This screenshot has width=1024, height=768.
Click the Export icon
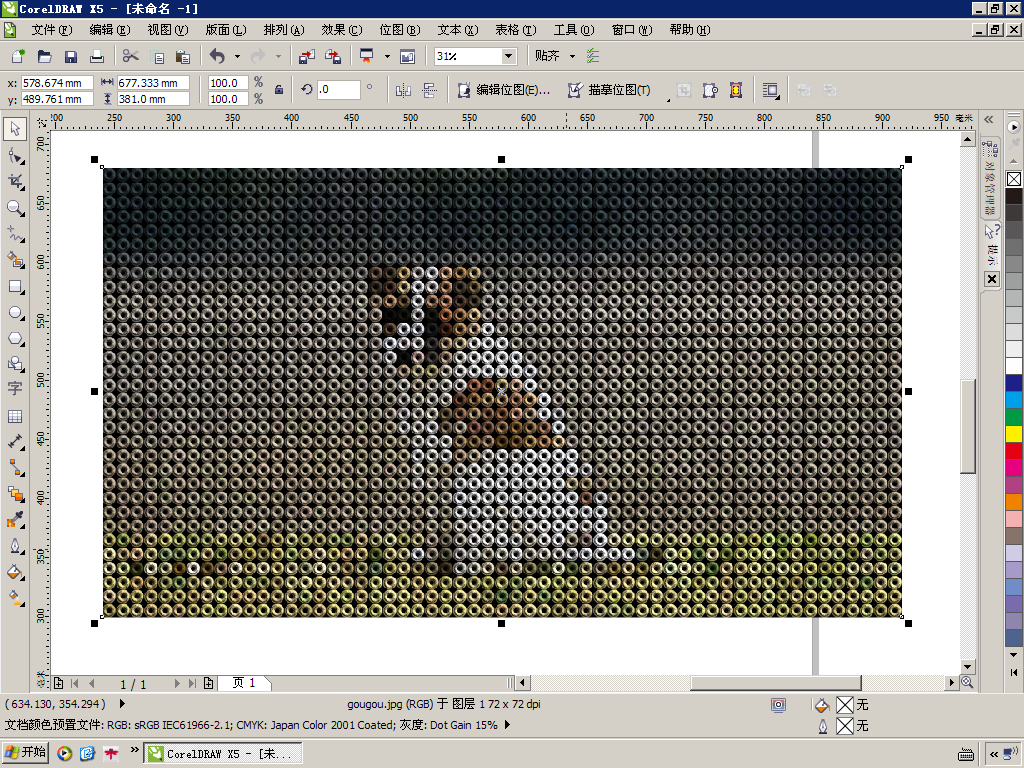pos(332,57)
